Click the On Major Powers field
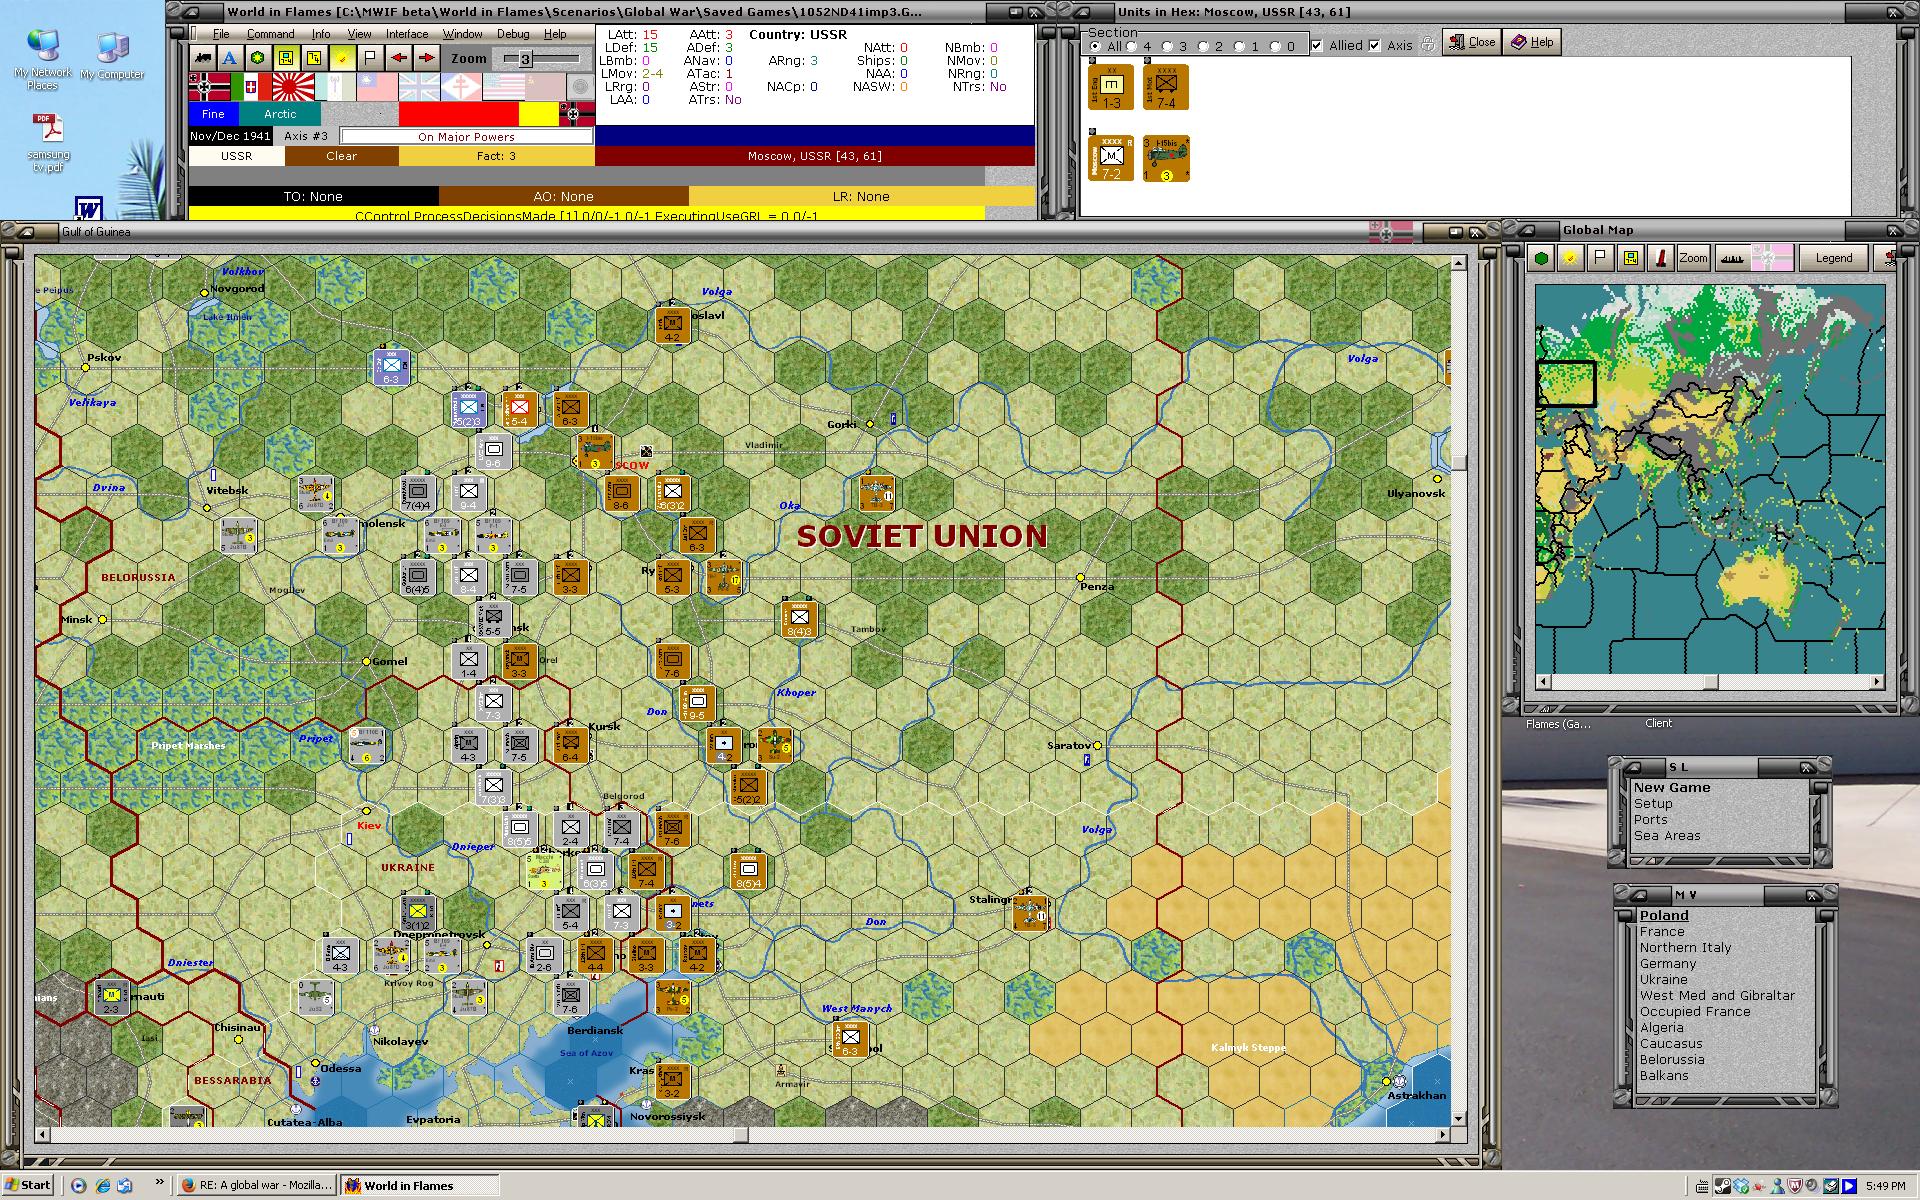This screenshot has width=1920, height=1200. pos(466,136)
